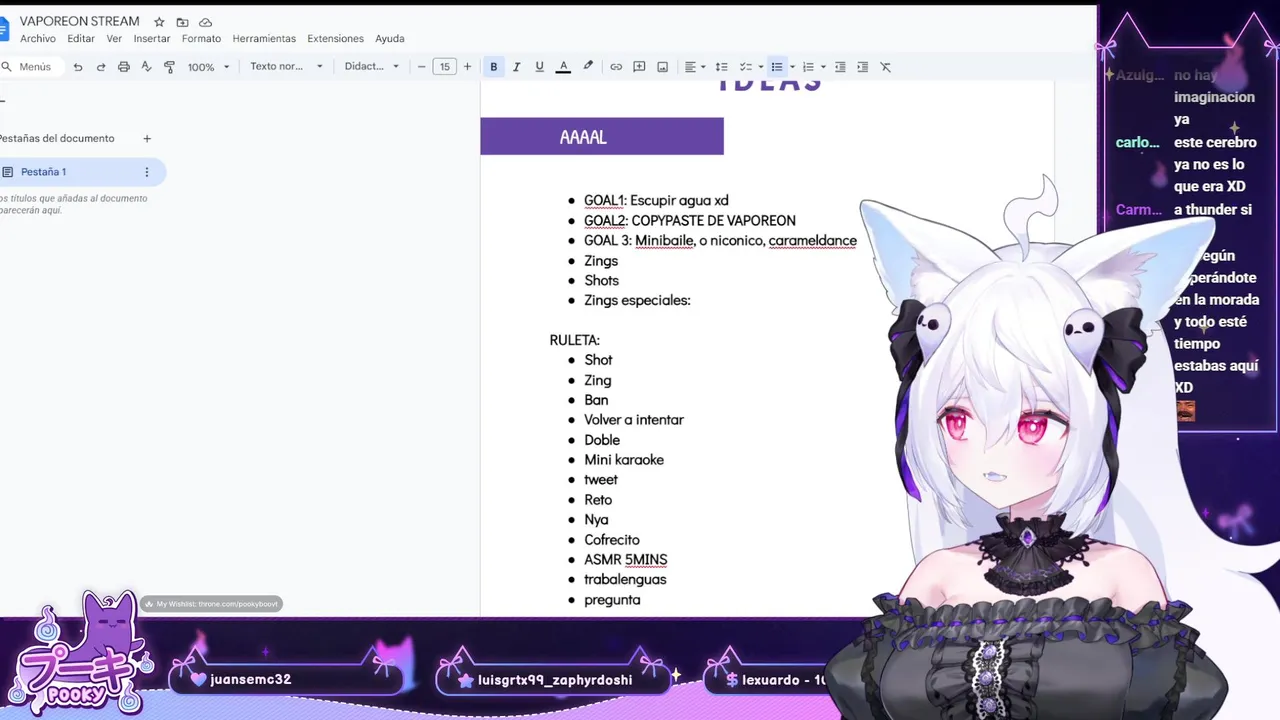Toggle the bulleted list
1280x720 pixels.
pos(776,67)
